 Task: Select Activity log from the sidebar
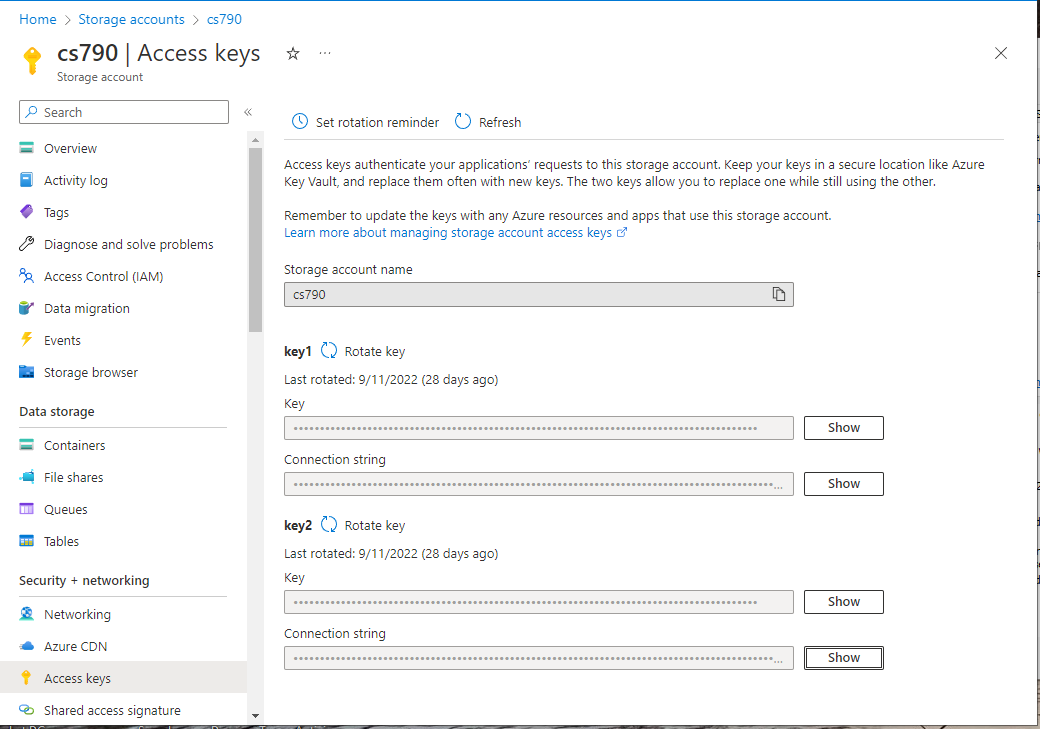(x=75, y=180)
